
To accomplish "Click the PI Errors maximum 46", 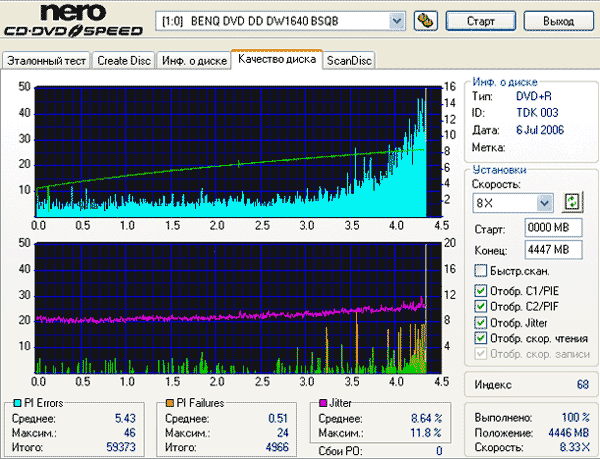I will pyautogui.click(x=130, y=433).
